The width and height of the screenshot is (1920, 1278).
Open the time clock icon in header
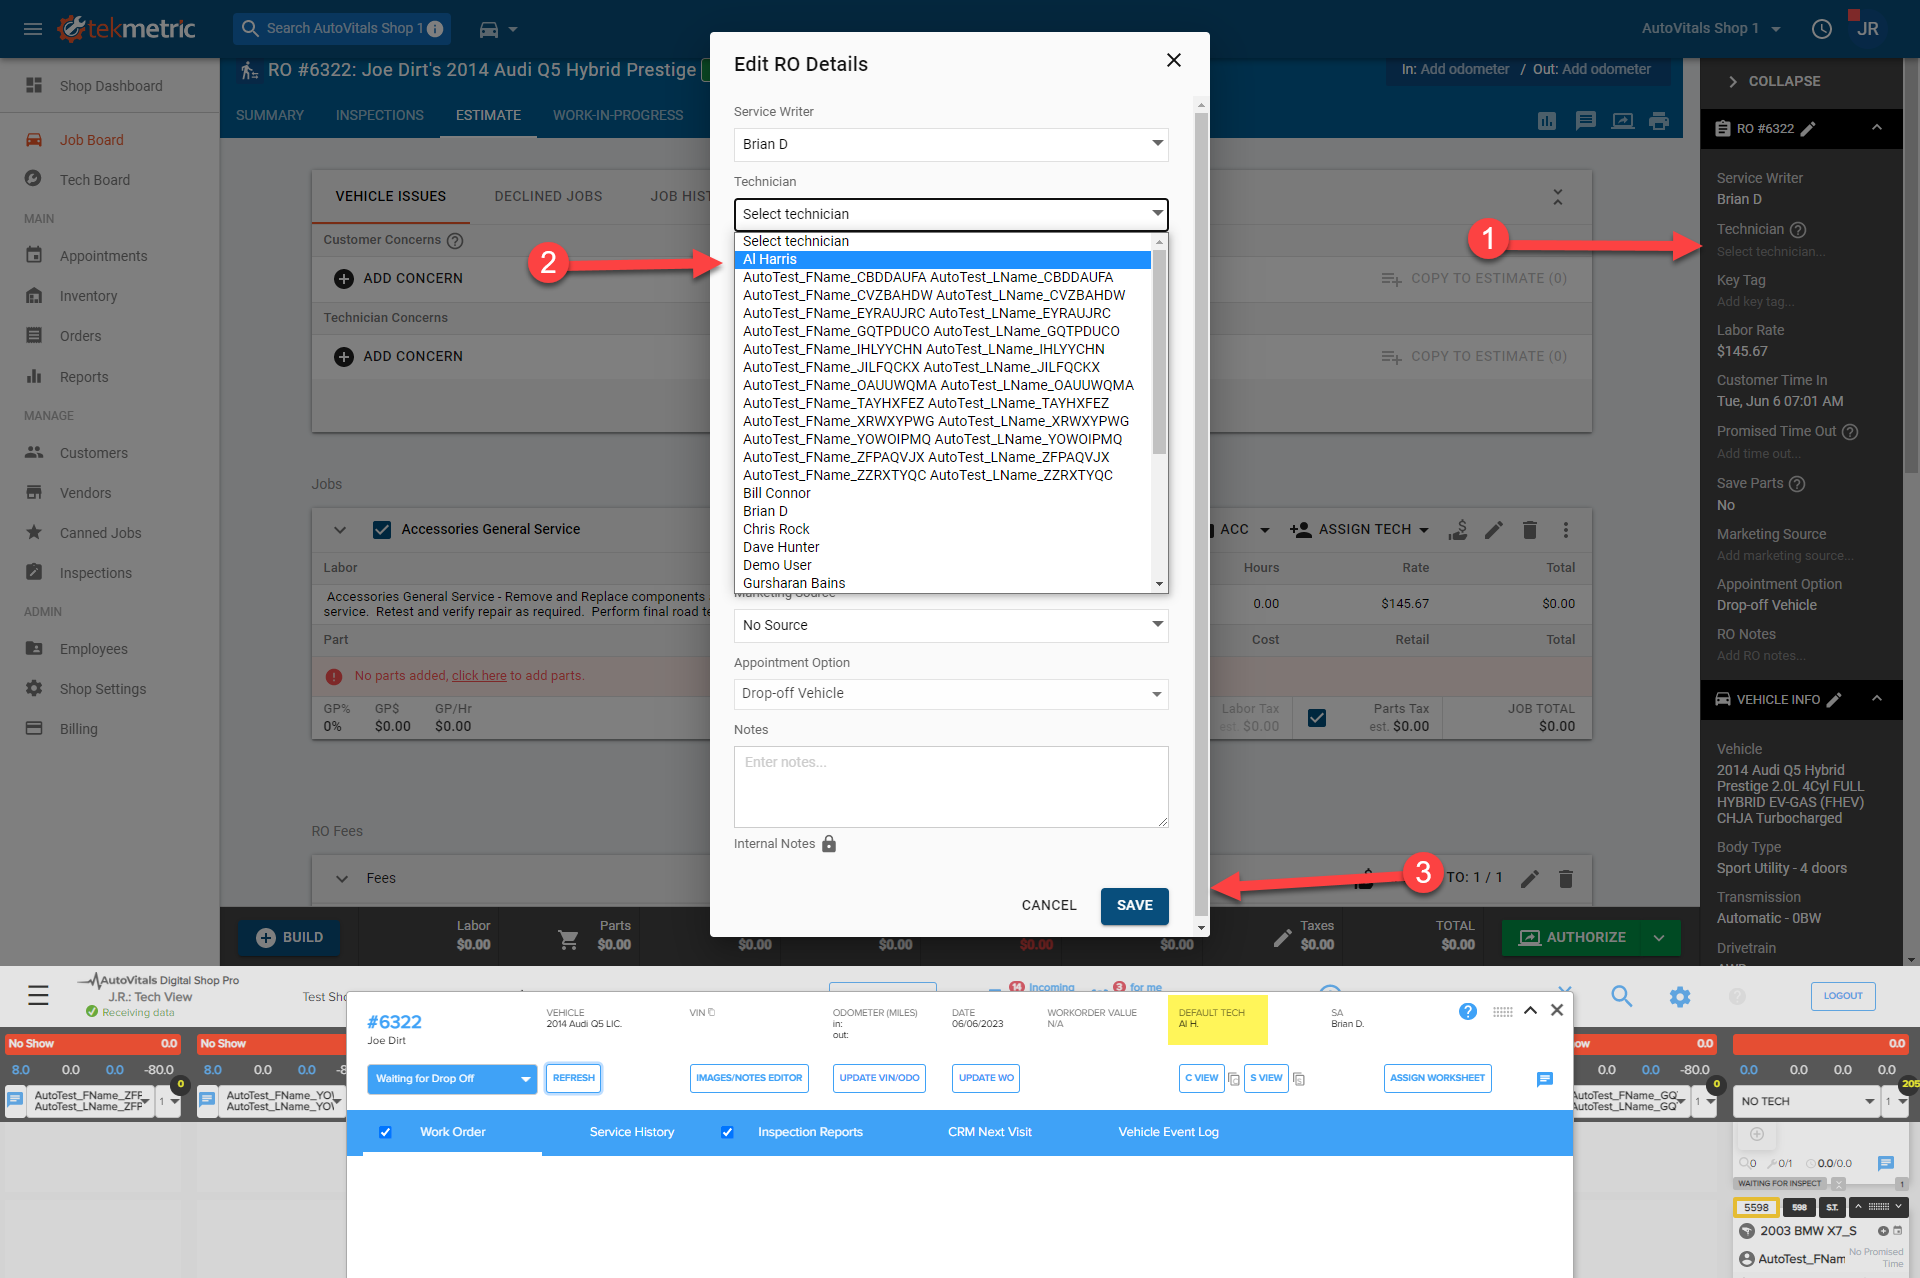pos(1822,29)
